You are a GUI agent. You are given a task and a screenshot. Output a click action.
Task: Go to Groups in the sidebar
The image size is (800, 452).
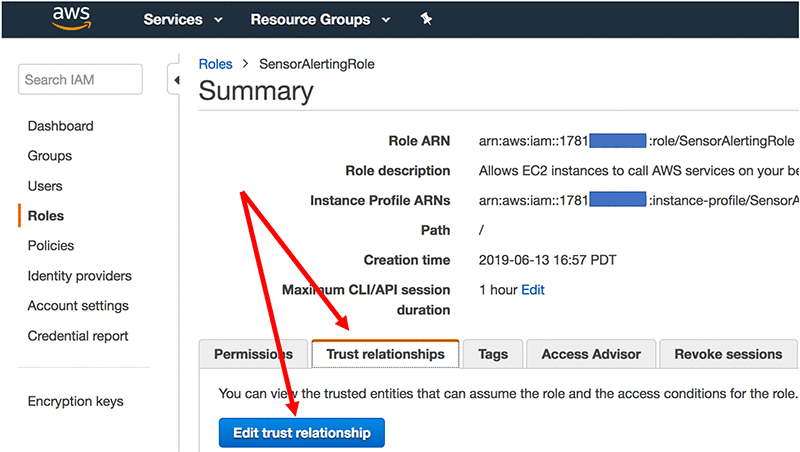(50, 156)
